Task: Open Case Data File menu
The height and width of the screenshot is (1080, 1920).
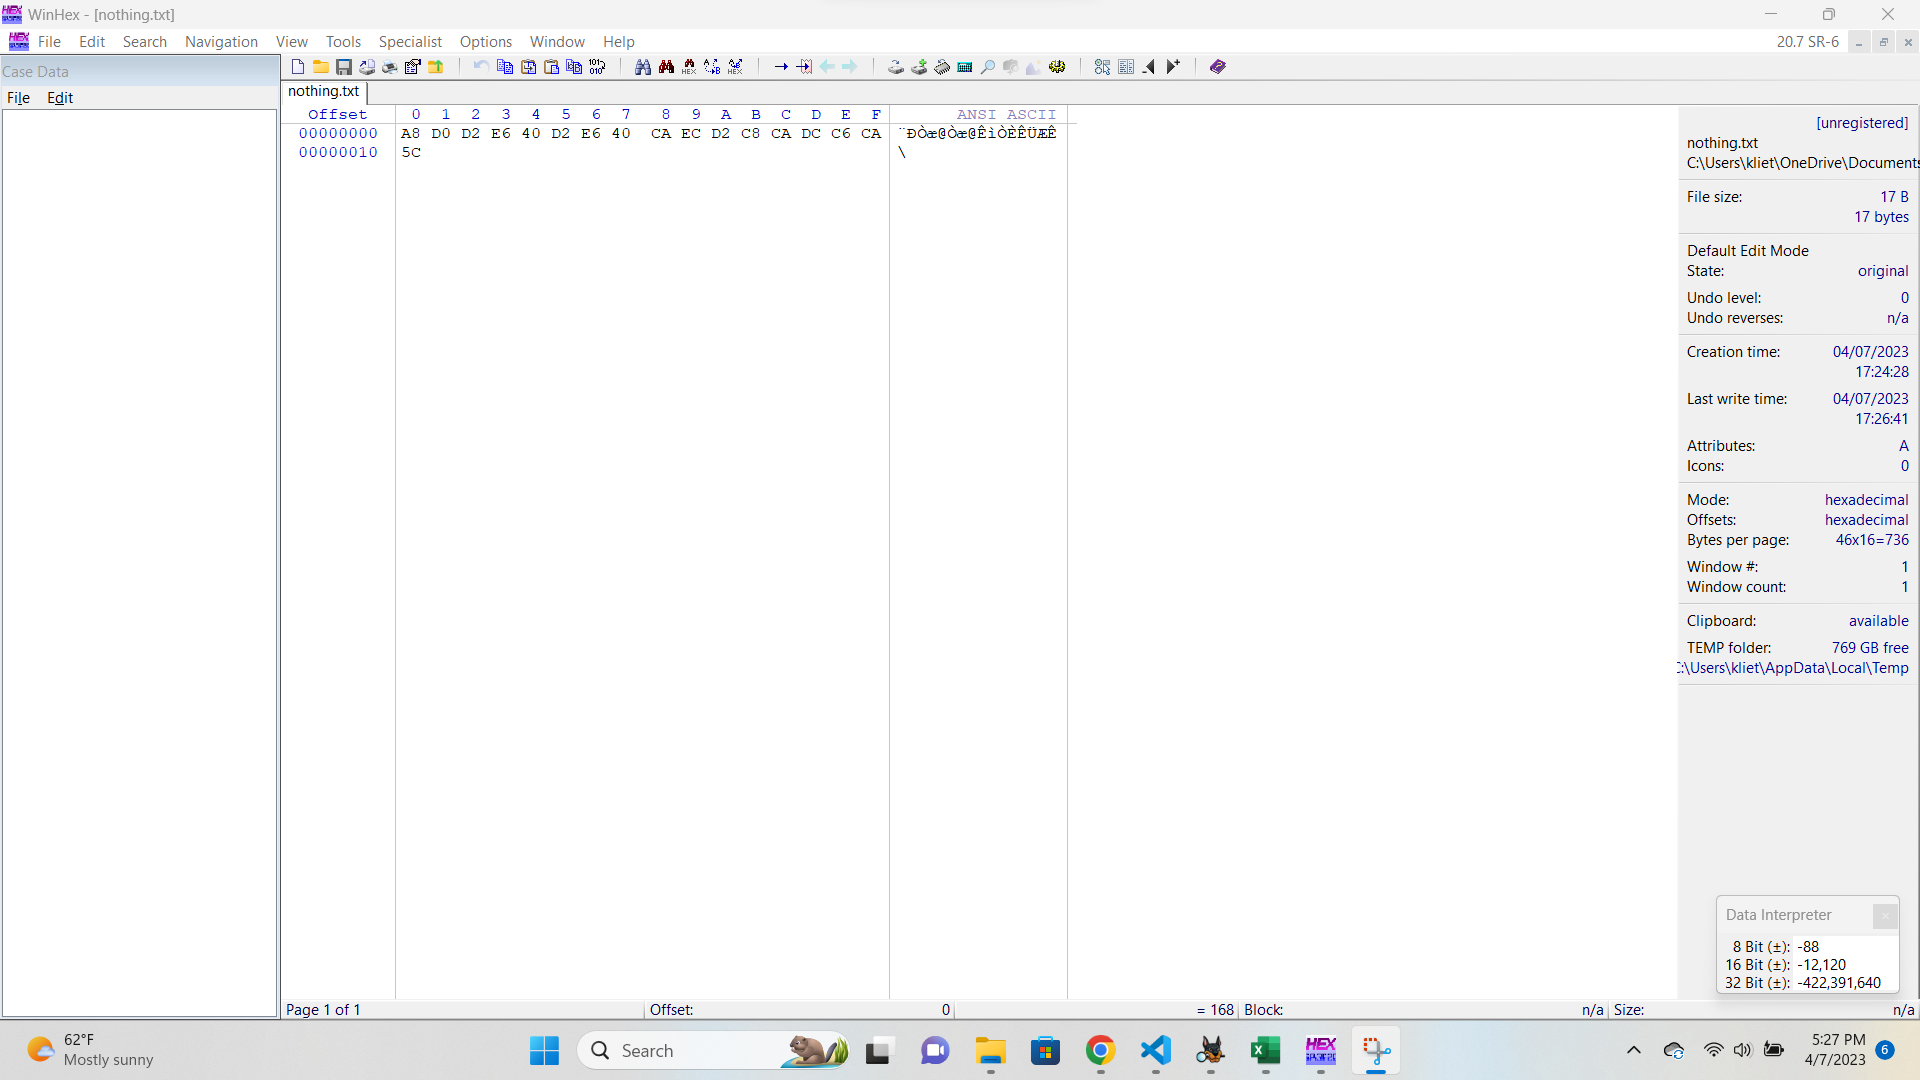Action: tap(18, 97)
